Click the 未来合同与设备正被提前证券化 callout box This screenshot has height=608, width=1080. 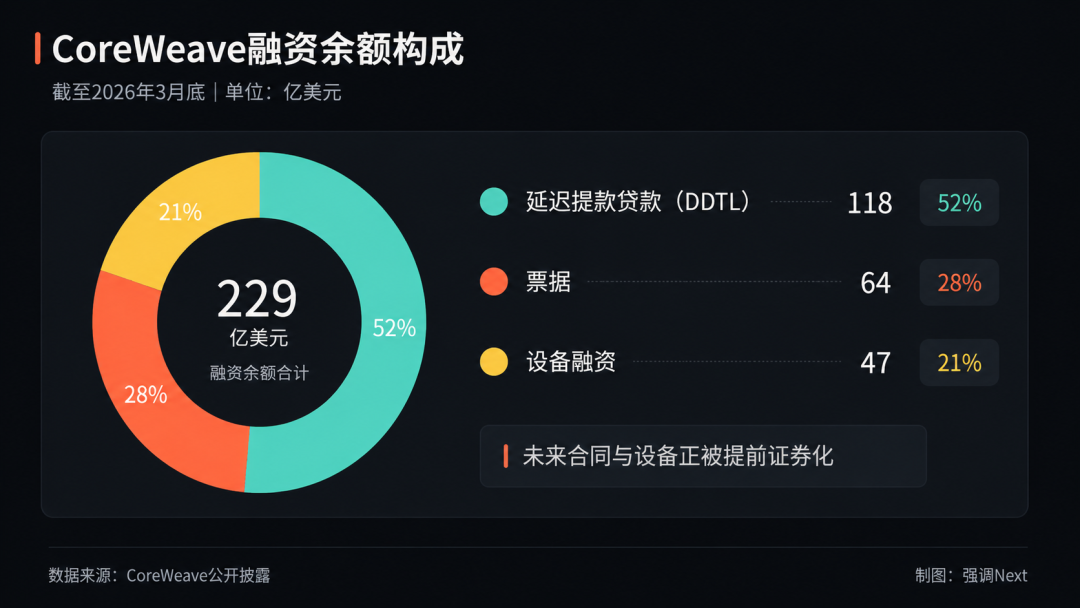[x=703, y=456]
